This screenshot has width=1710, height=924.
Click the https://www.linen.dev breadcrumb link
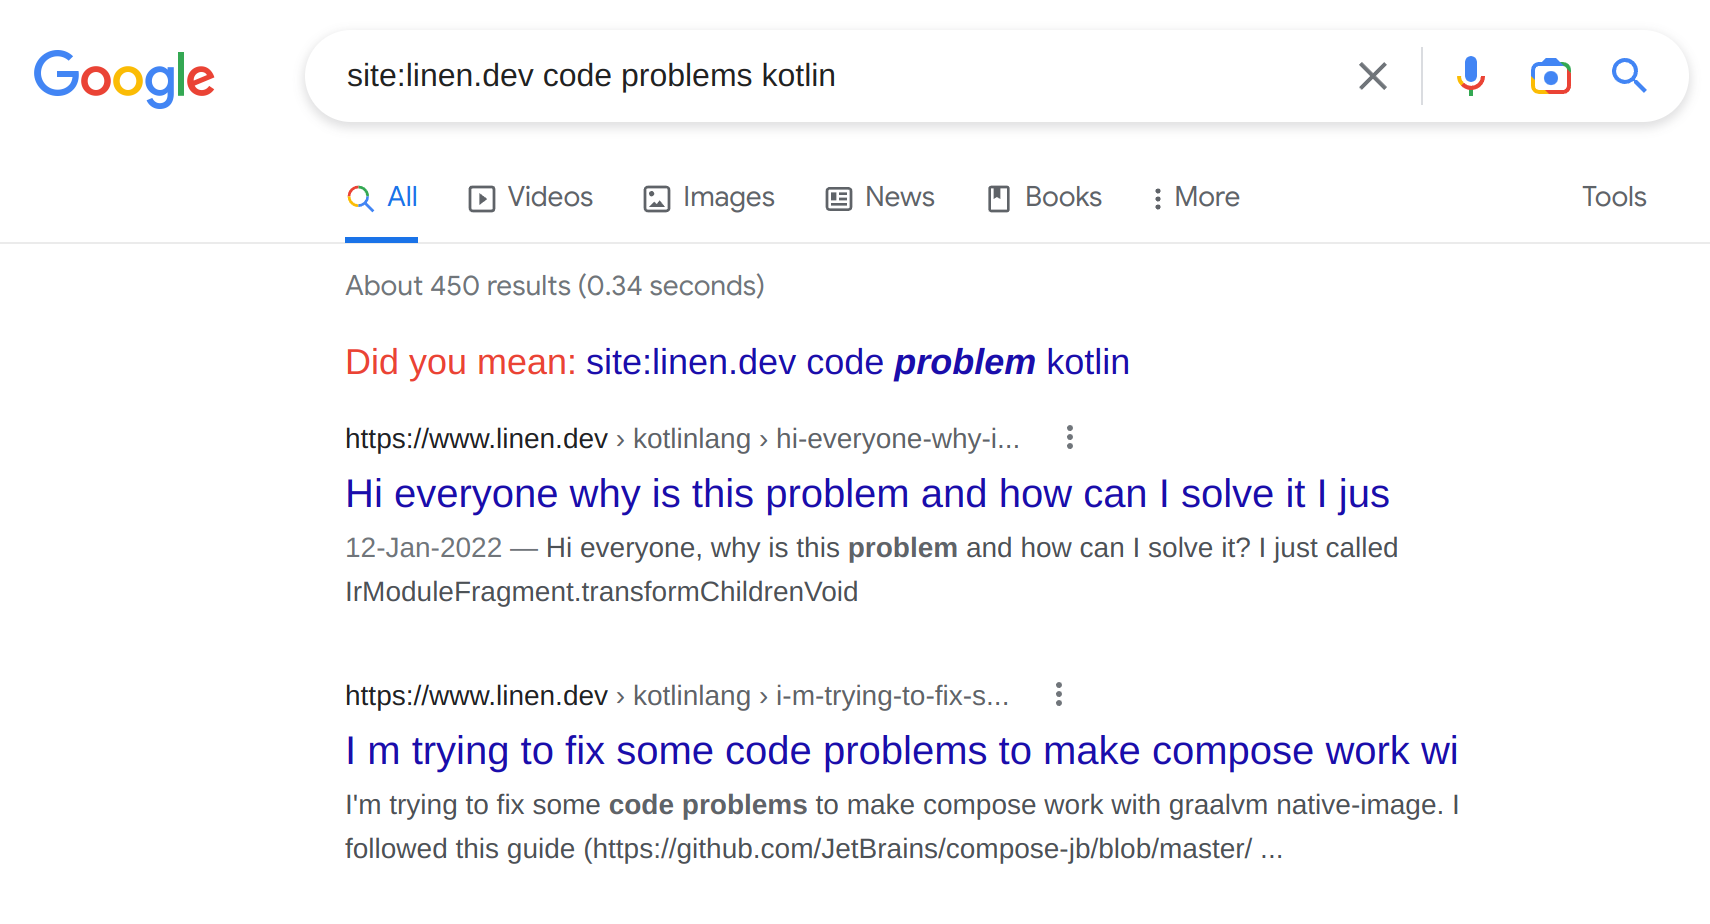pos(475,438)
